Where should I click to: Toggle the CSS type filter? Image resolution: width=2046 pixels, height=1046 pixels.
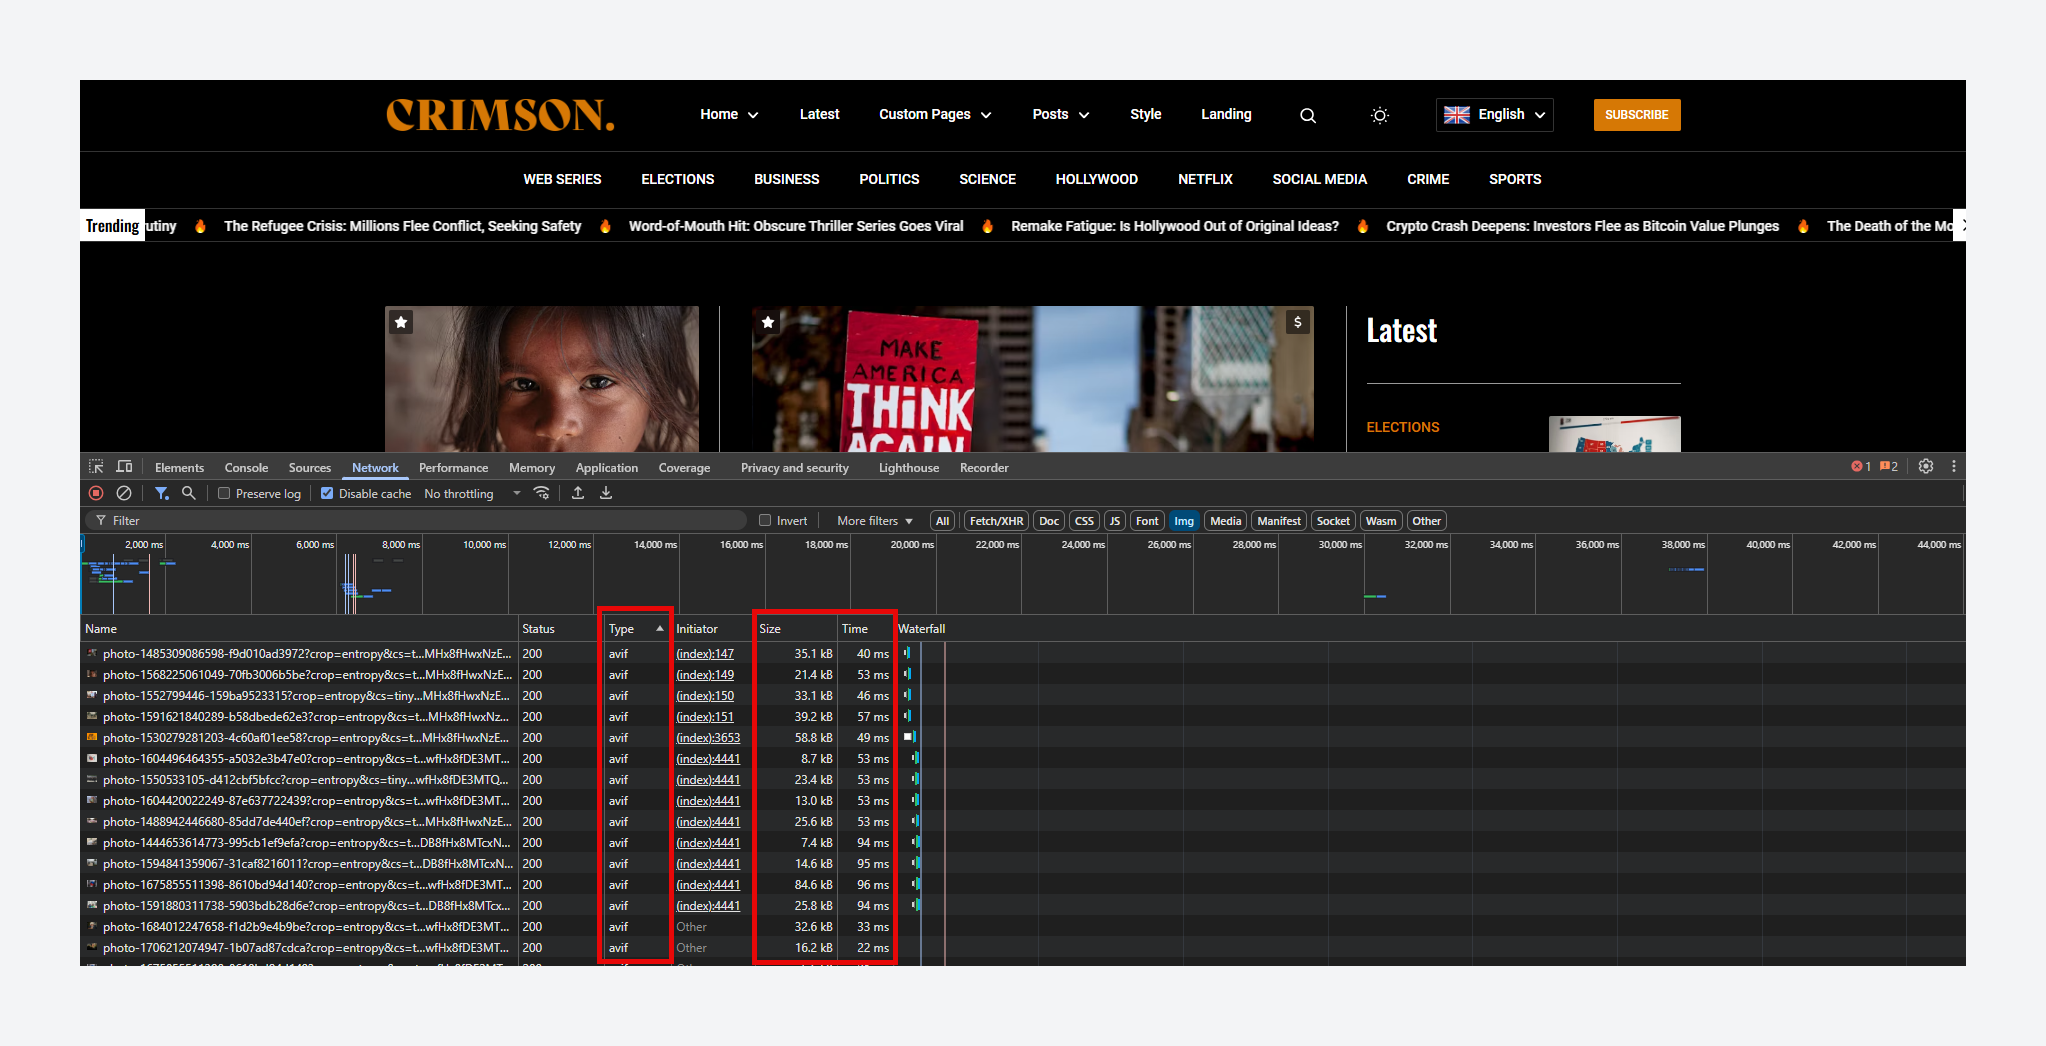tap(1084, 521)
